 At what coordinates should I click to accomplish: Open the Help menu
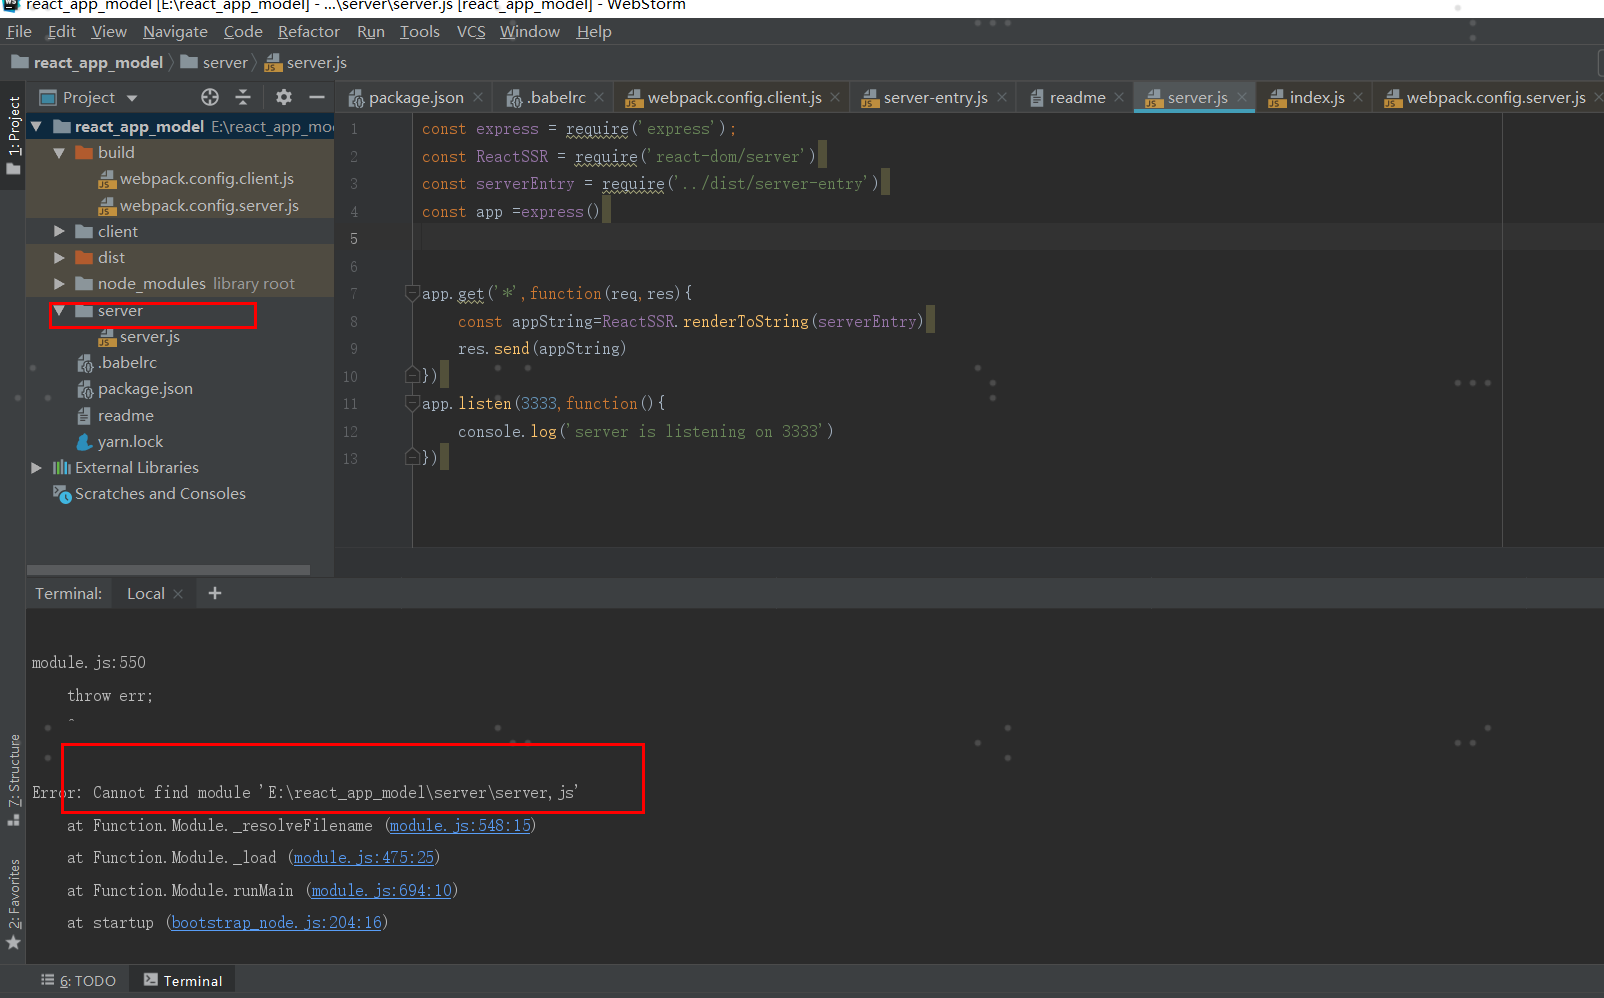point(594,31)
